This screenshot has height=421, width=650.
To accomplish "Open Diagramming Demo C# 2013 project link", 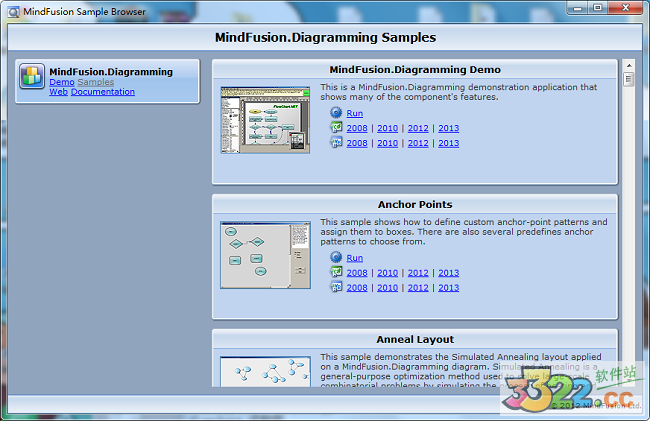I will click(x=449, y=128).
